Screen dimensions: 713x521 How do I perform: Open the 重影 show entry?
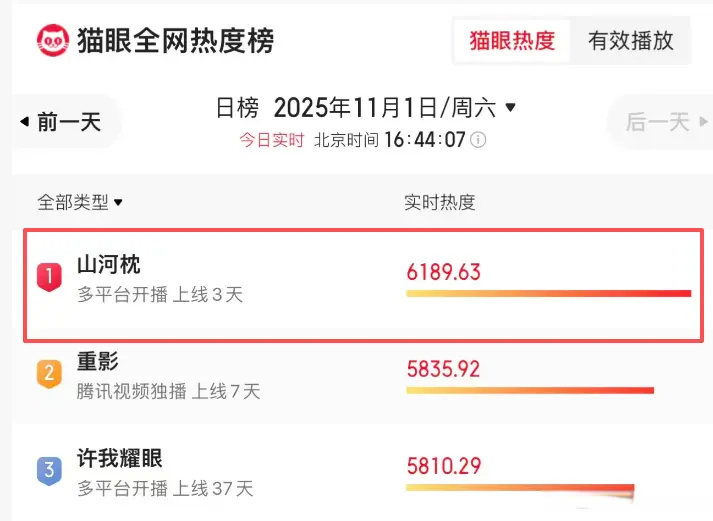point(98,363)
